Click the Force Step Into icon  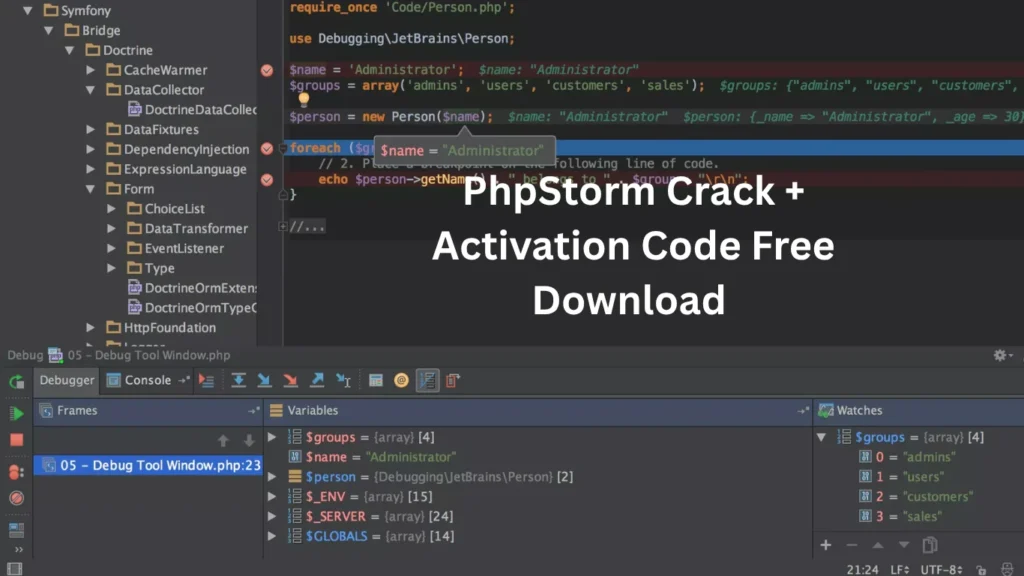click(x=291, y=380)
